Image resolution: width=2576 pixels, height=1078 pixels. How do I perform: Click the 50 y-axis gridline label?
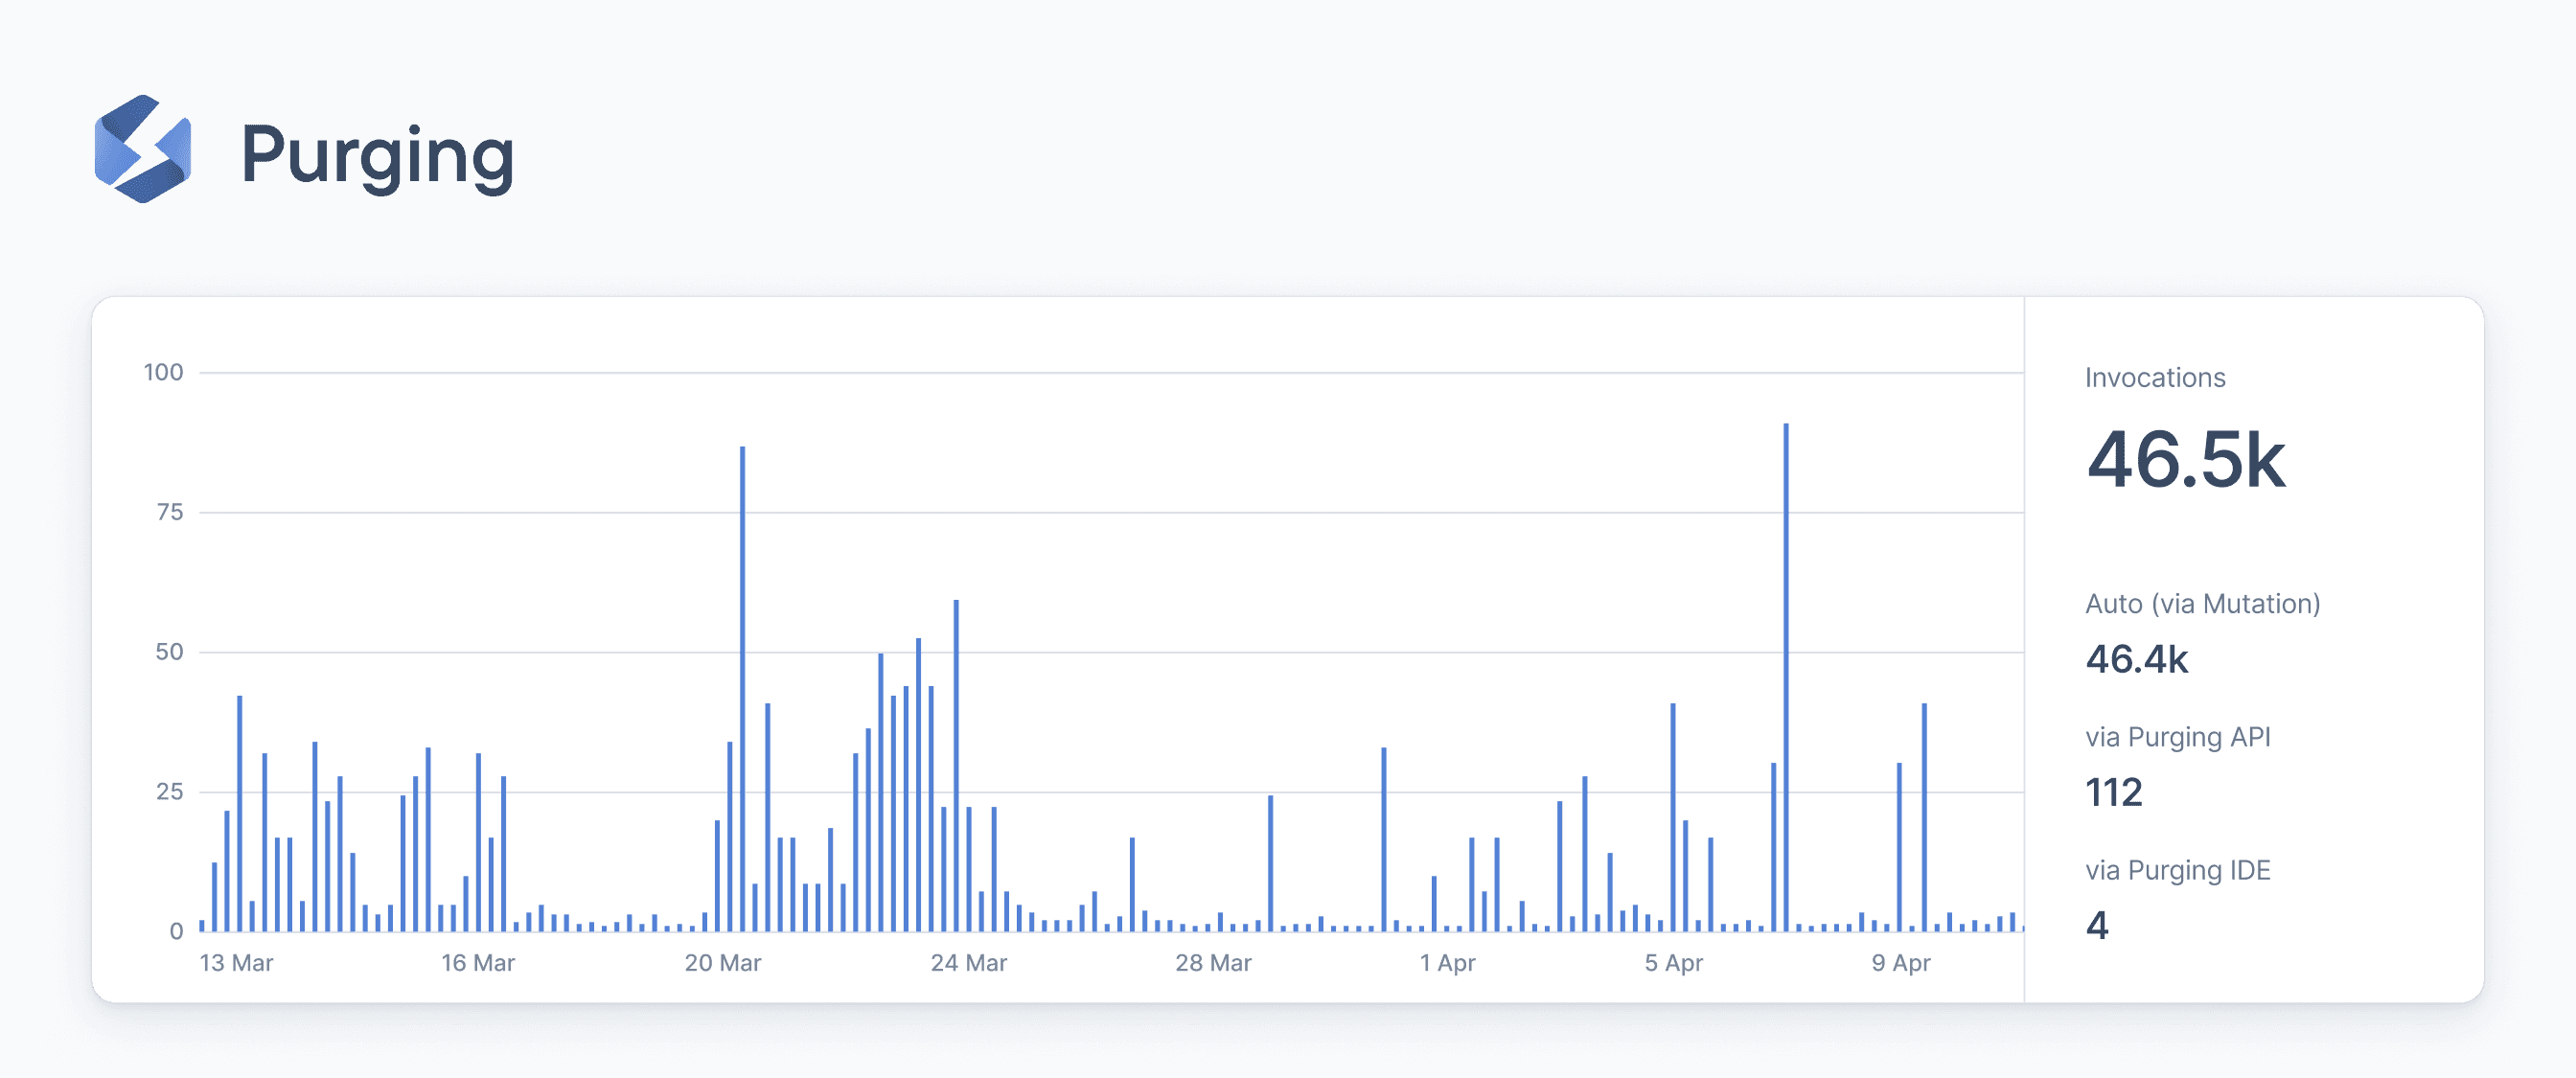(169, 652)
